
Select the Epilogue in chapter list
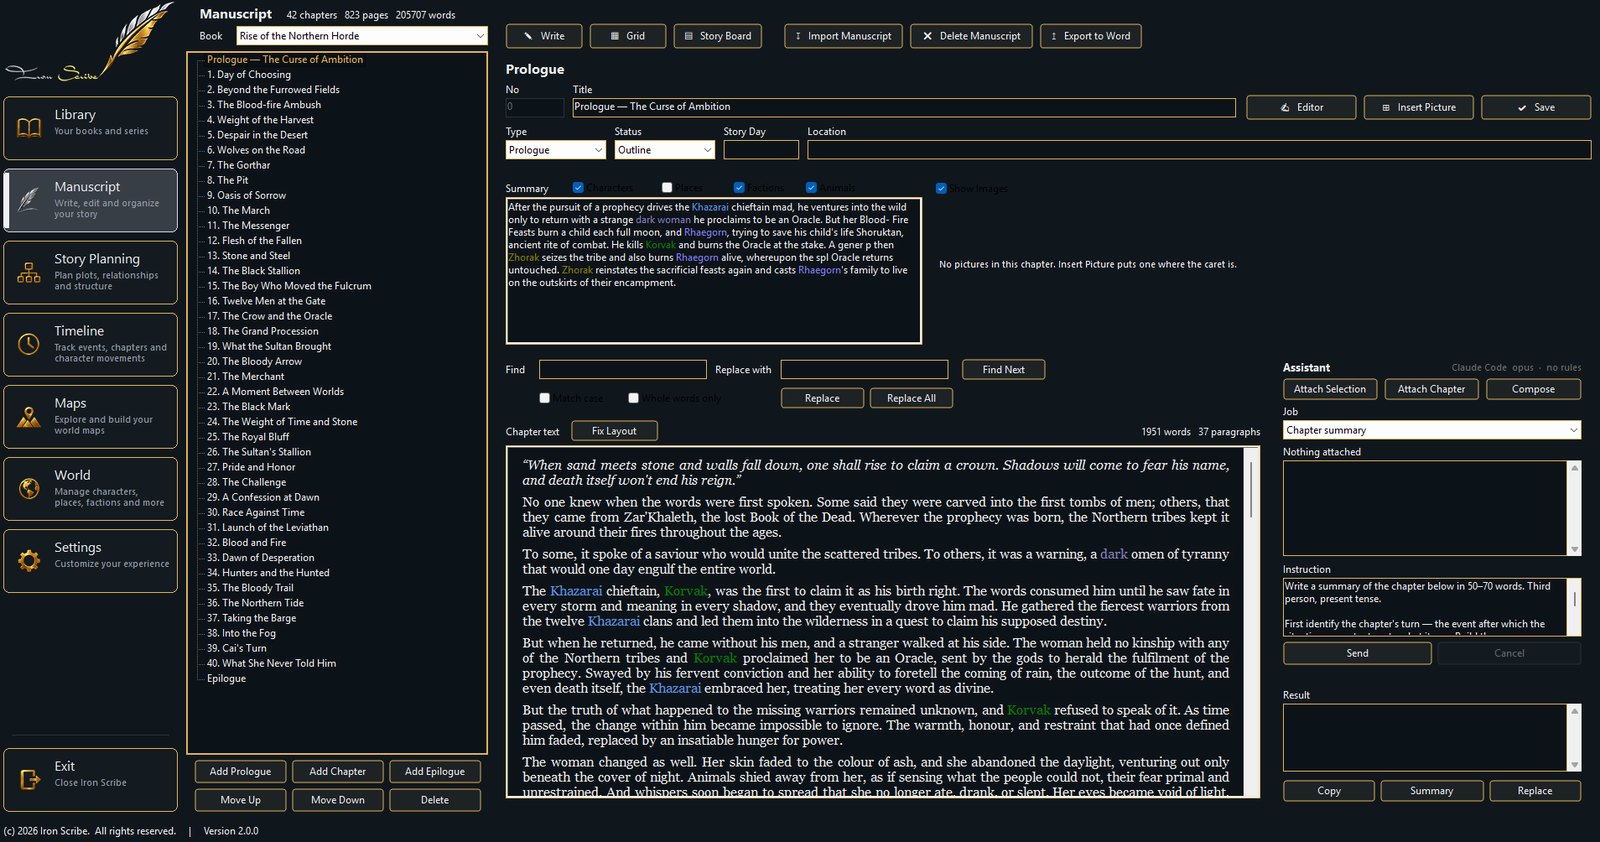point(226,678)
